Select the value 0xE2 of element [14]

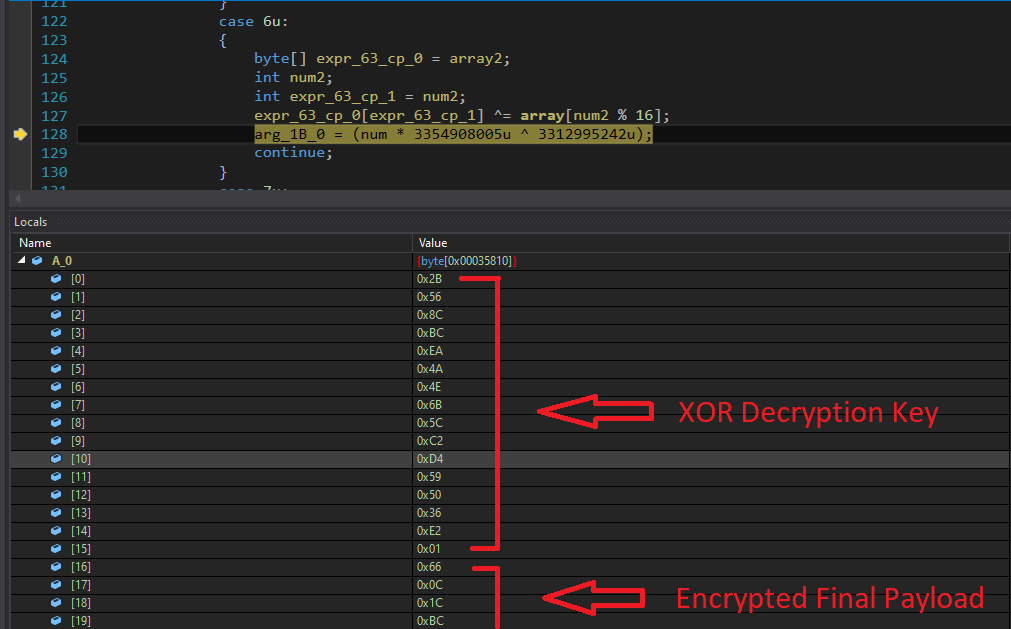click(x=429, y=531)
